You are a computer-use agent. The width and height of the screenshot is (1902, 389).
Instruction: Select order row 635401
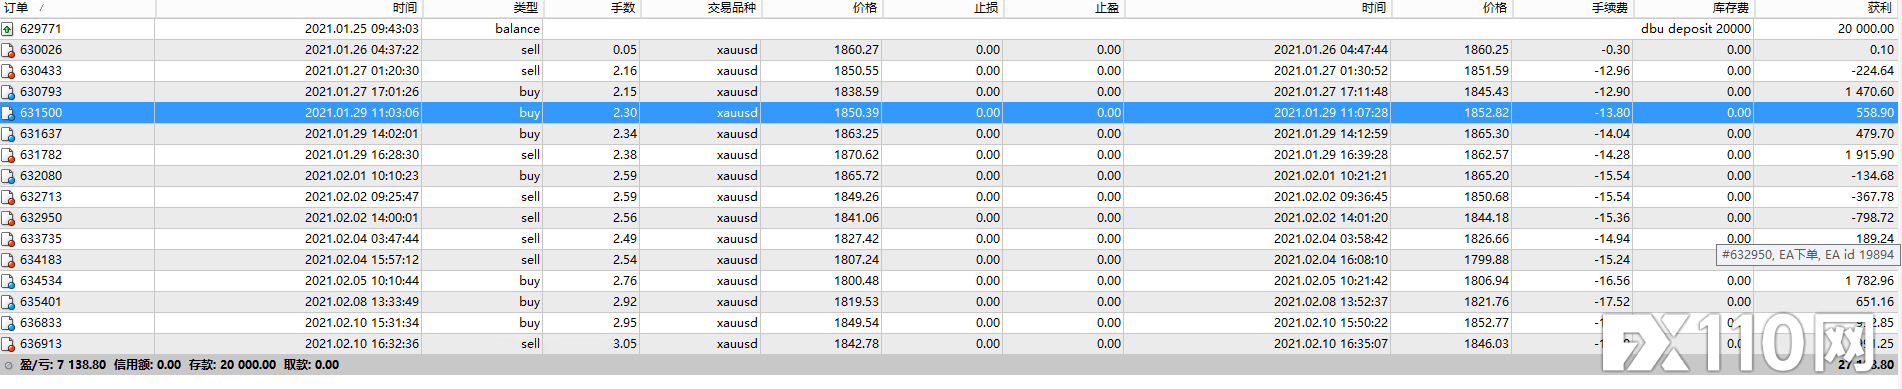(949, 302)
